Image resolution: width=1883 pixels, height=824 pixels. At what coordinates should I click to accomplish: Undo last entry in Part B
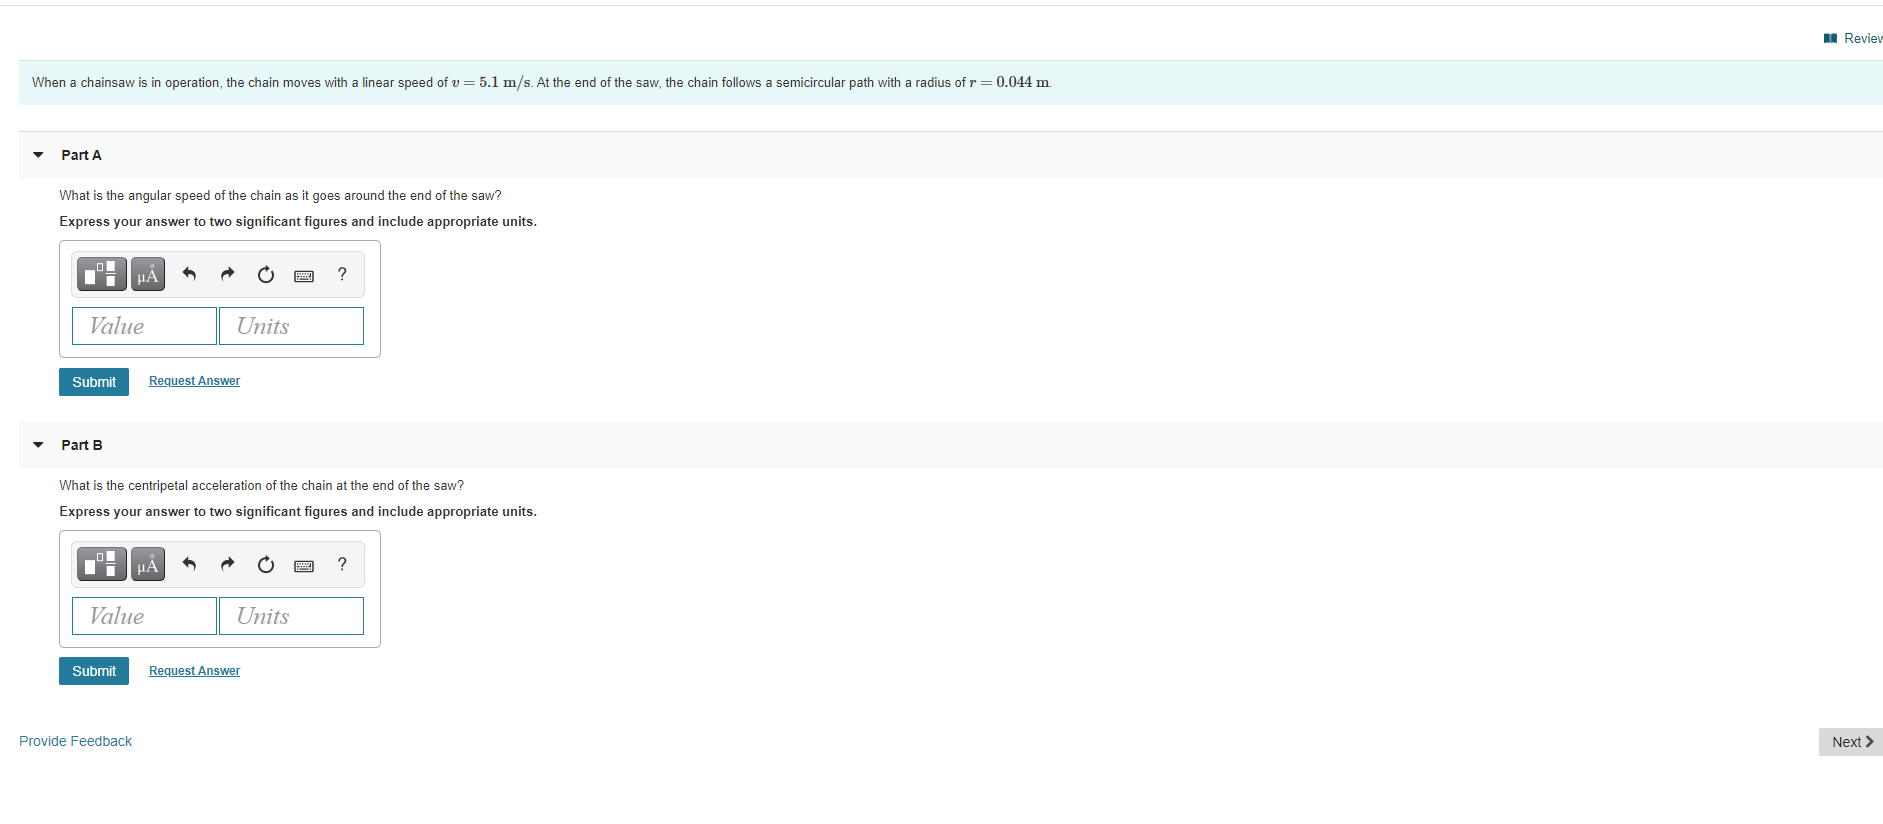(189, 564)
